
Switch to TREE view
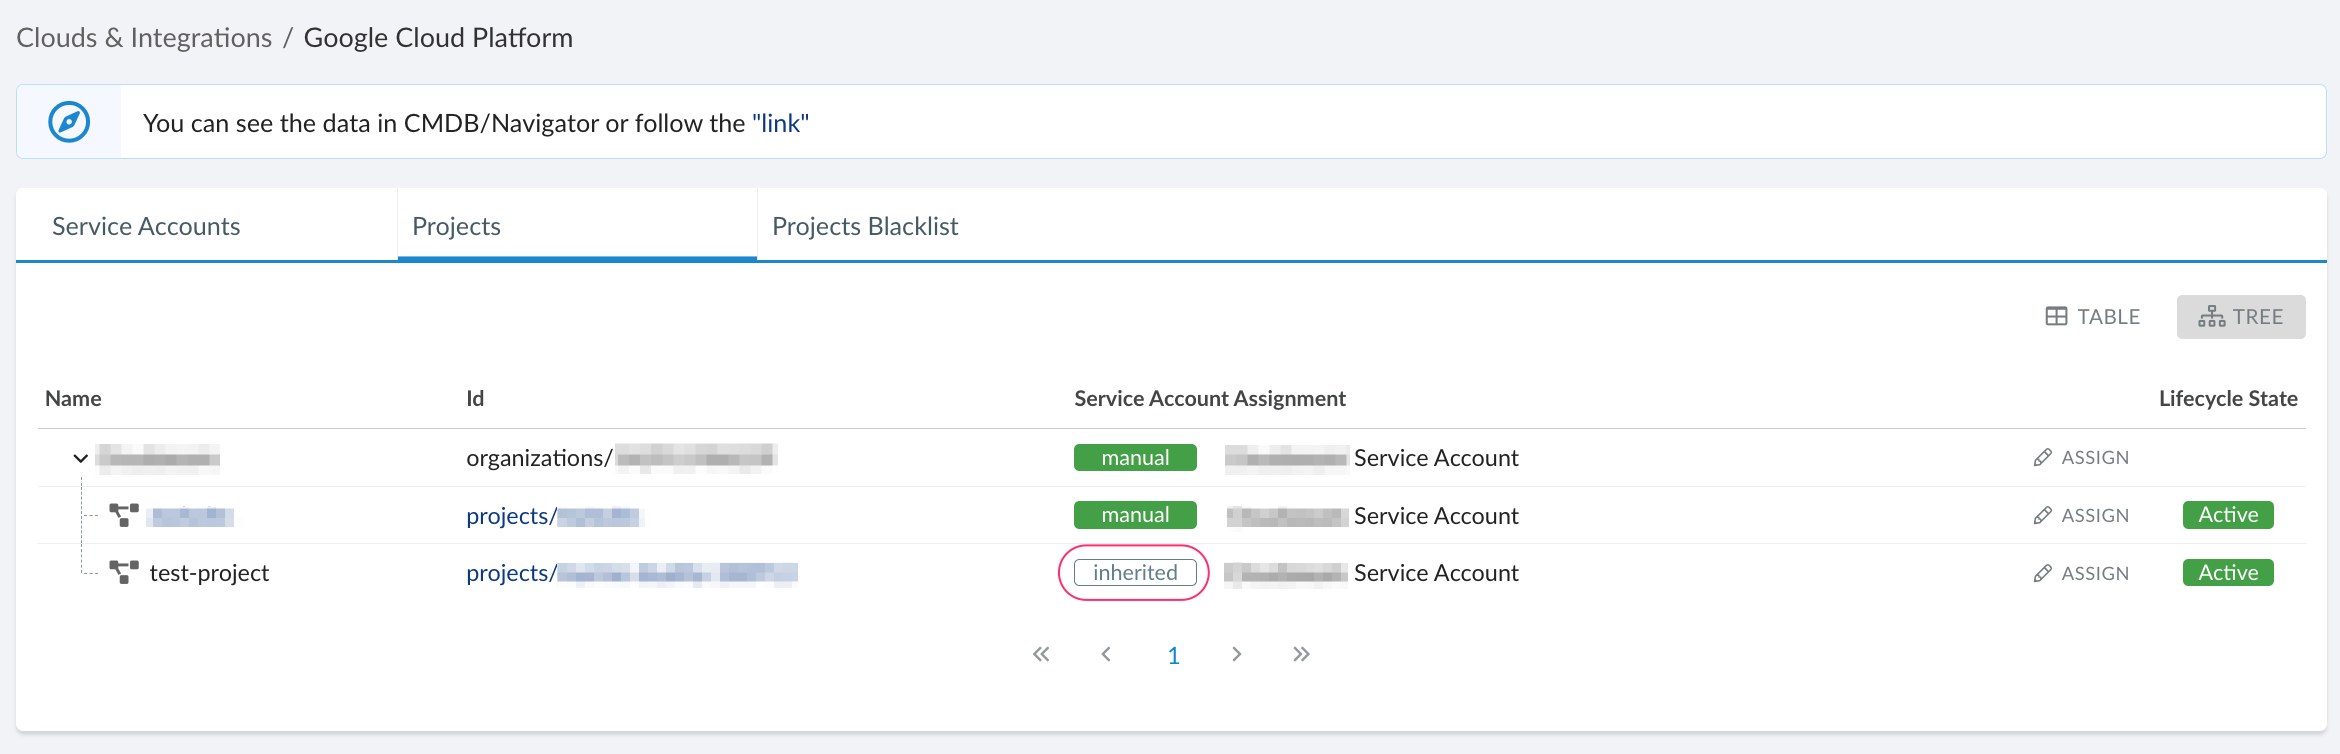[x=2240, y=317]
